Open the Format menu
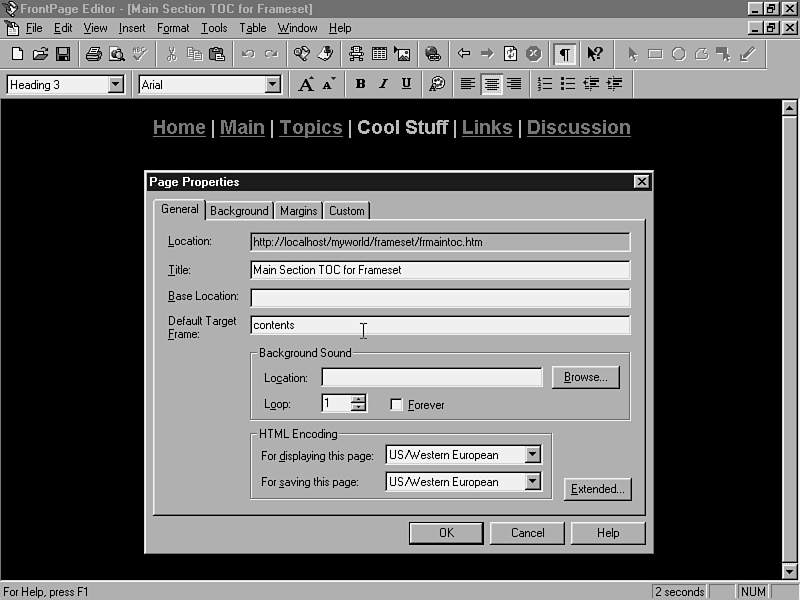The height and width of the screenshot is (600, 800). pyautogui.click(x=173, y=28)
